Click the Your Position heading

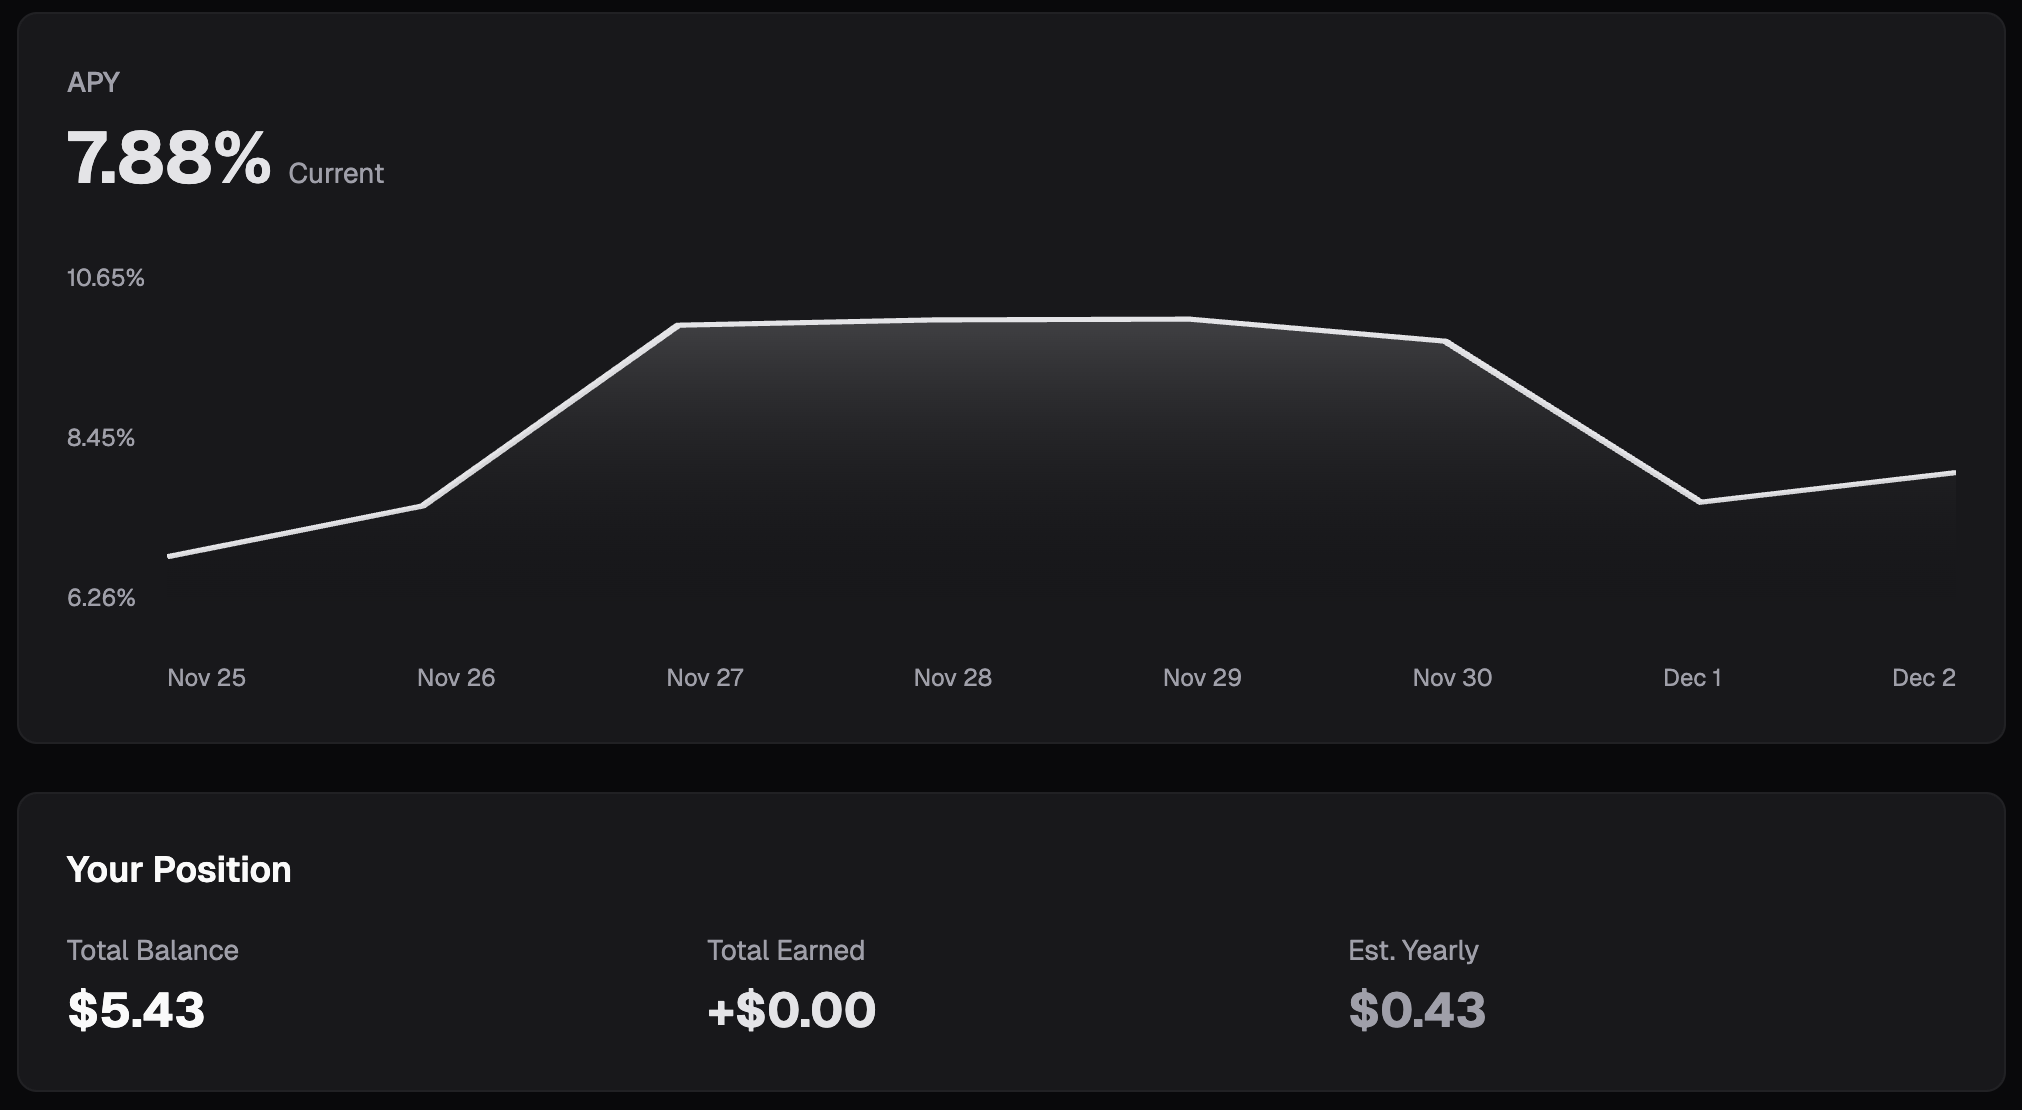[x=179, y=870]
